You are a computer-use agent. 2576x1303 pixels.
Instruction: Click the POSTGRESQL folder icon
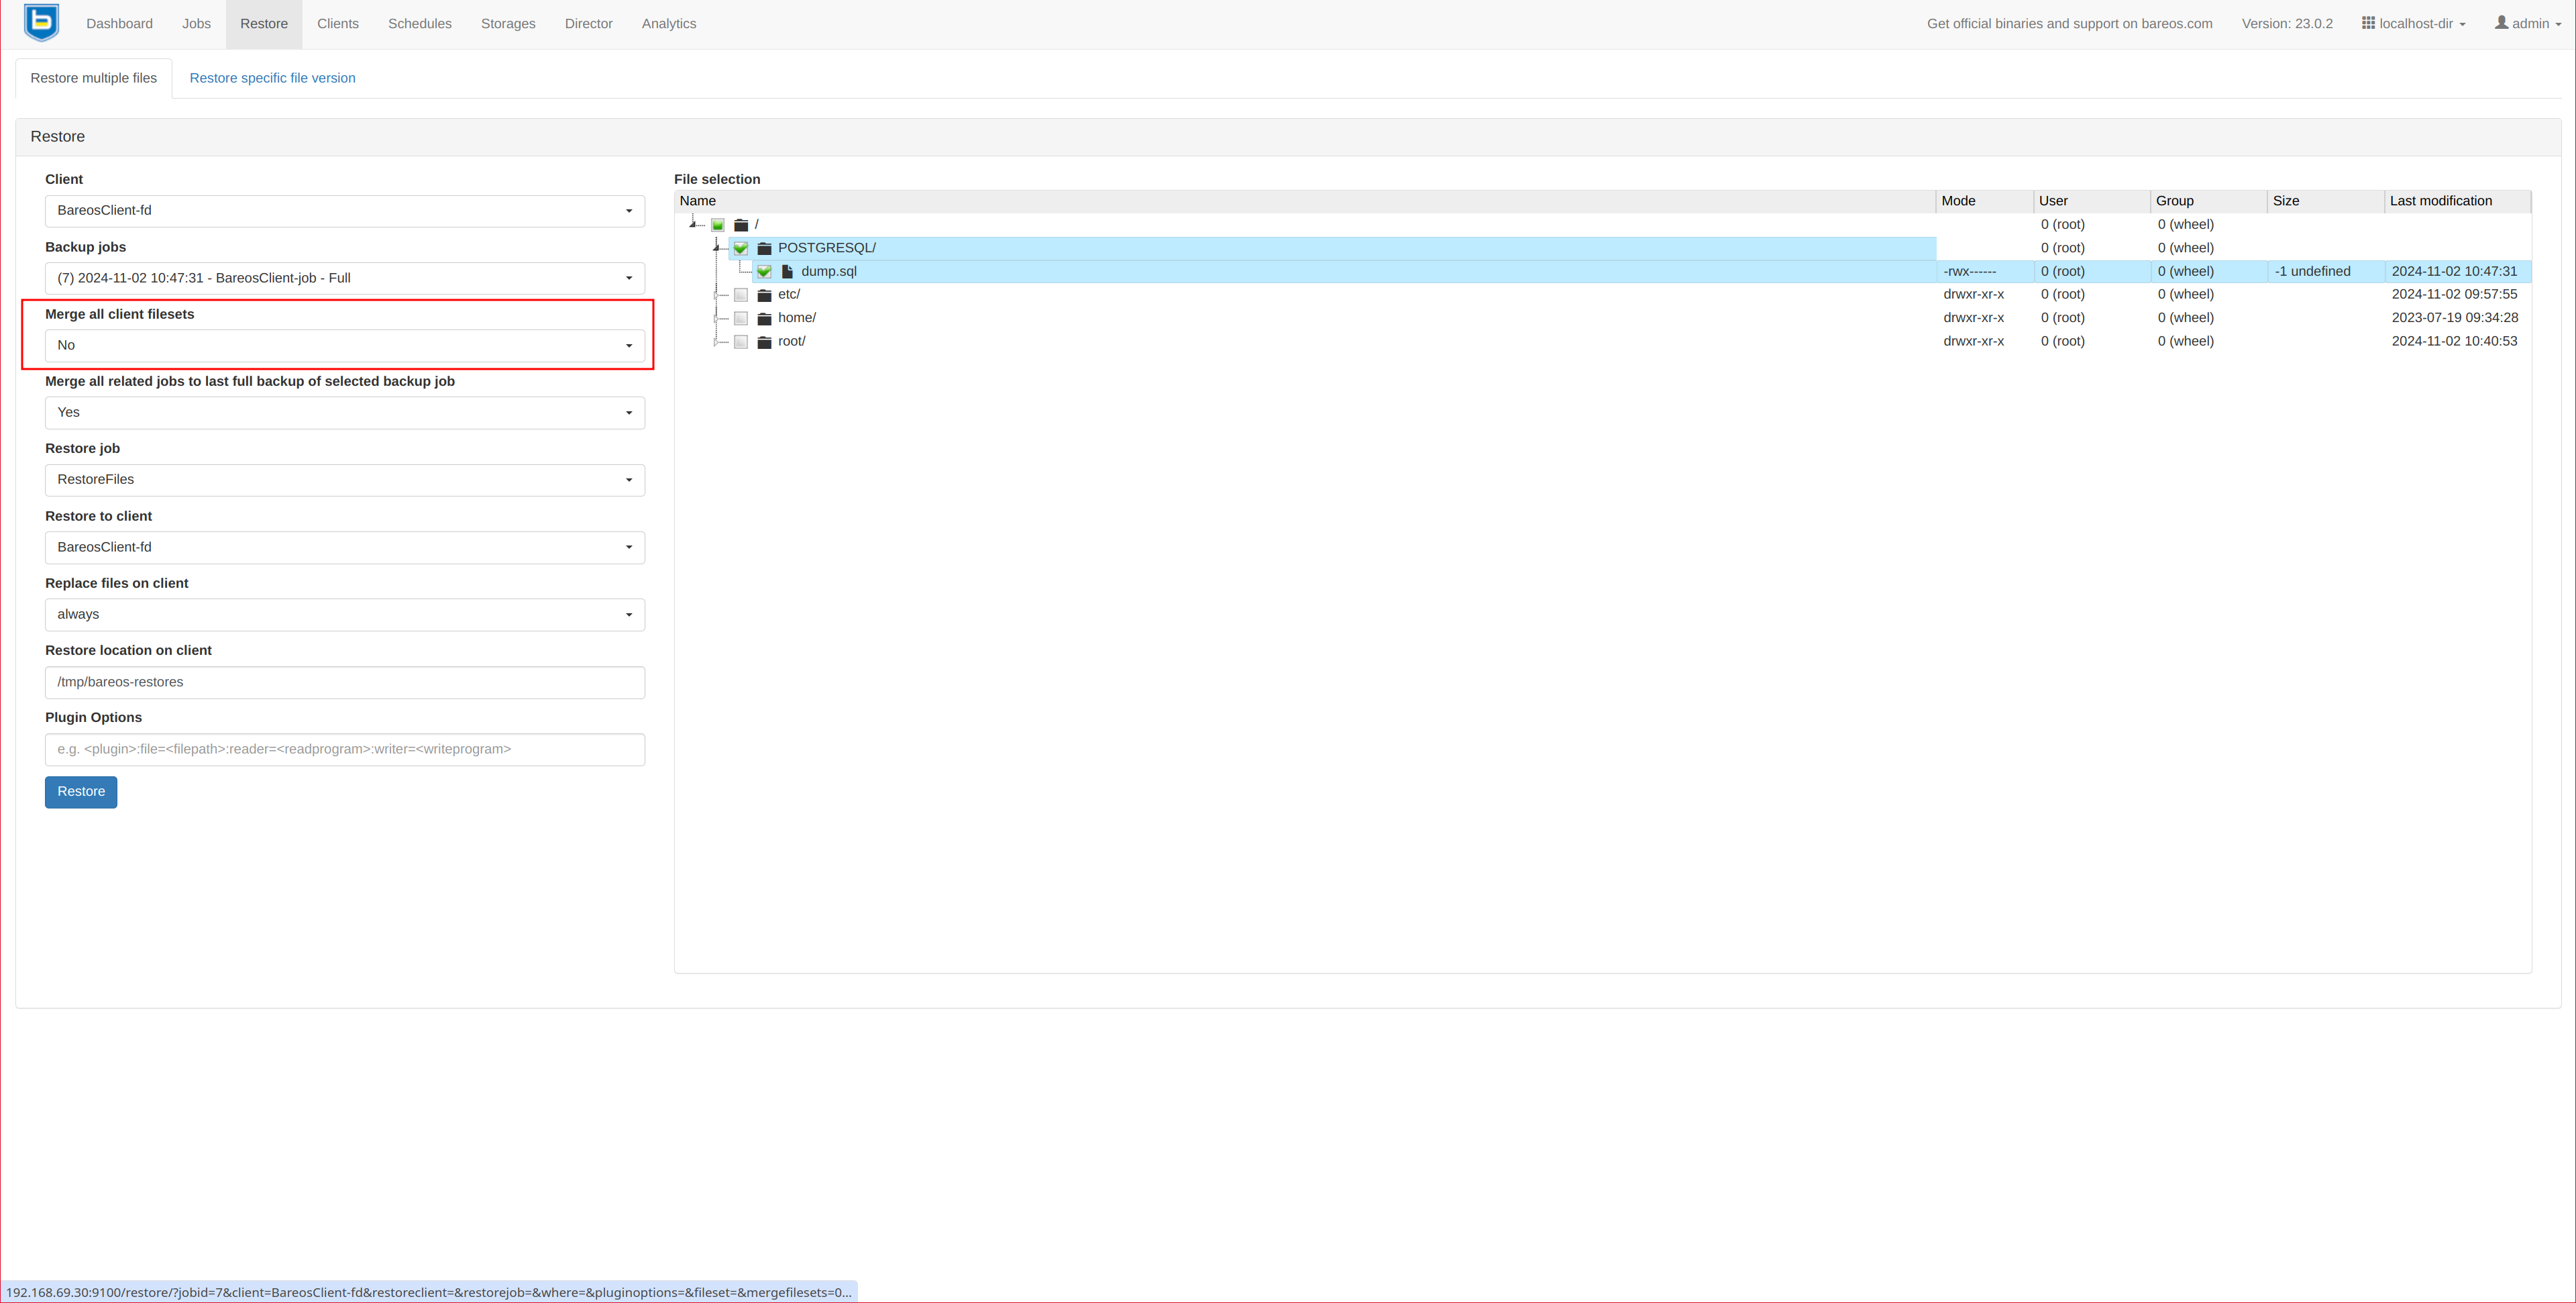(x=764, y=248)
